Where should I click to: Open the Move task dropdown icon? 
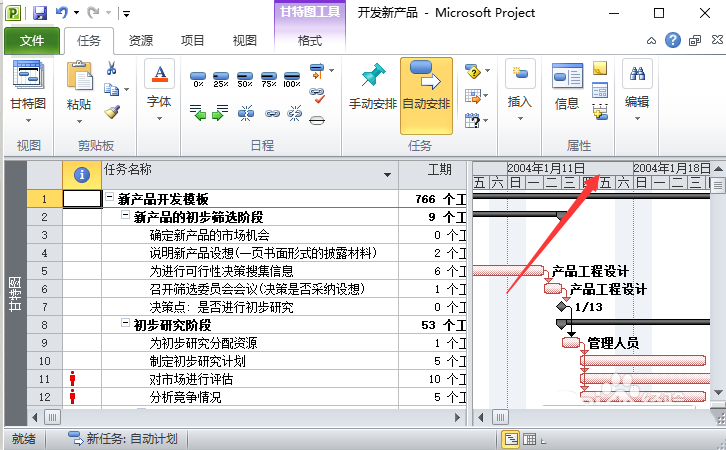tap(477, 96)
